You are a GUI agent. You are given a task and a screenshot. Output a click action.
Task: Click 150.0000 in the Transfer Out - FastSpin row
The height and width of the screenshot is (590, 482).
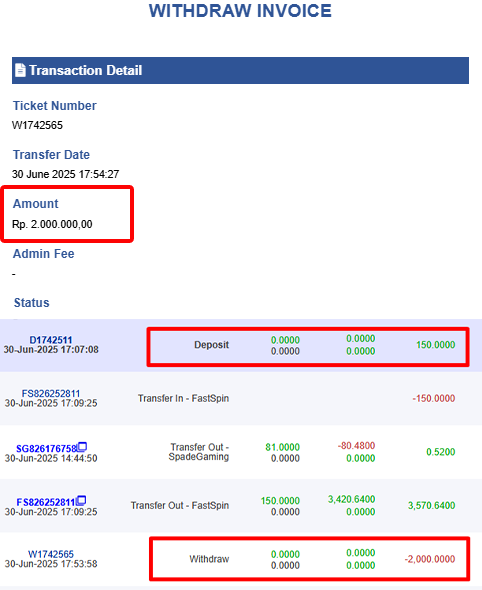pos(280,501)
